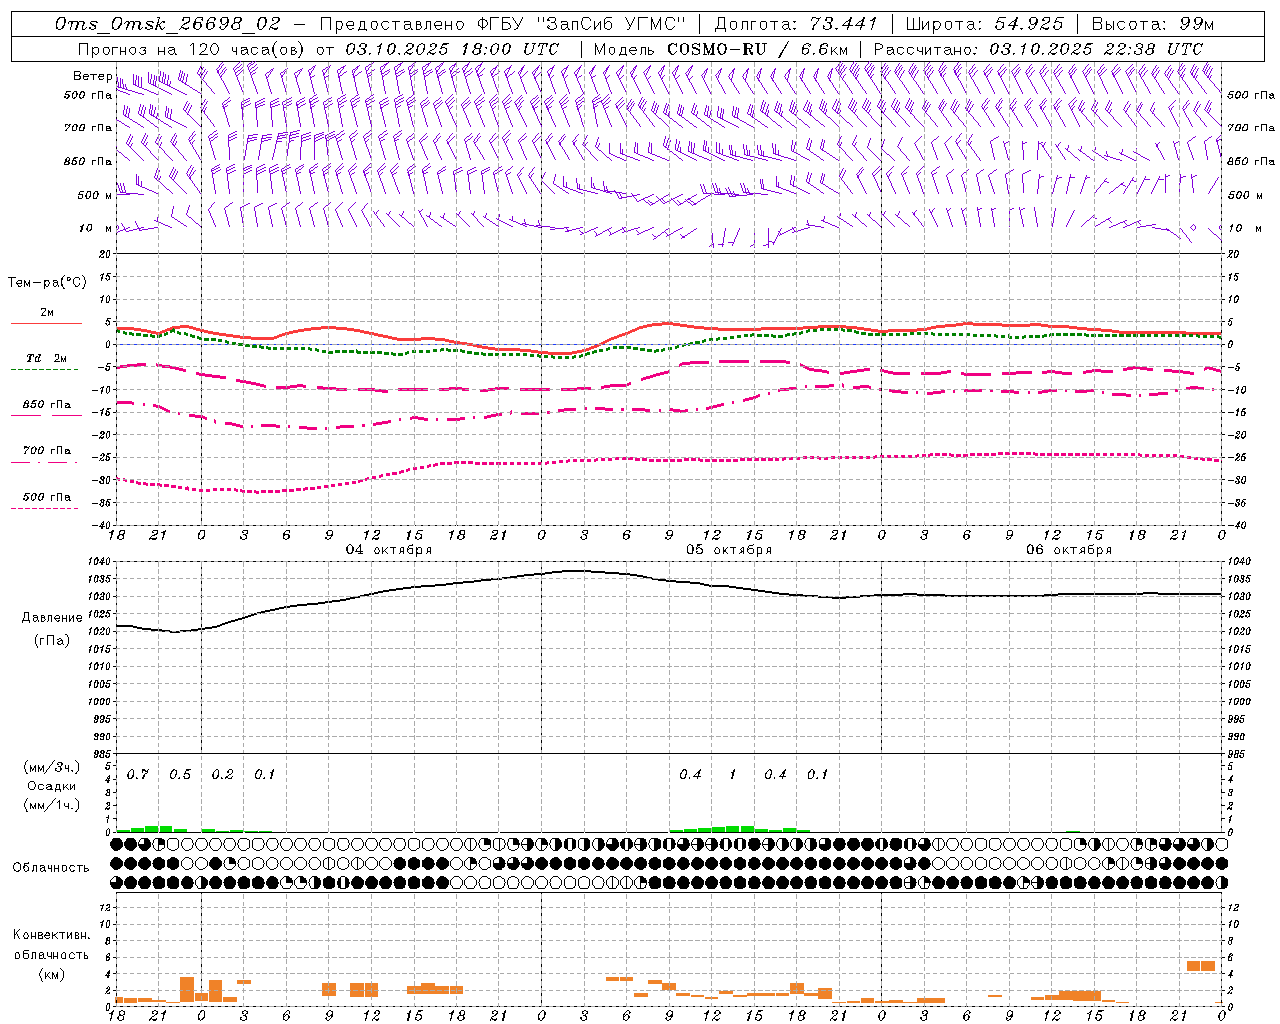1280x1024 pixels.
Task: Click the red 2м temperature legend line
Action: coord(46,323)
